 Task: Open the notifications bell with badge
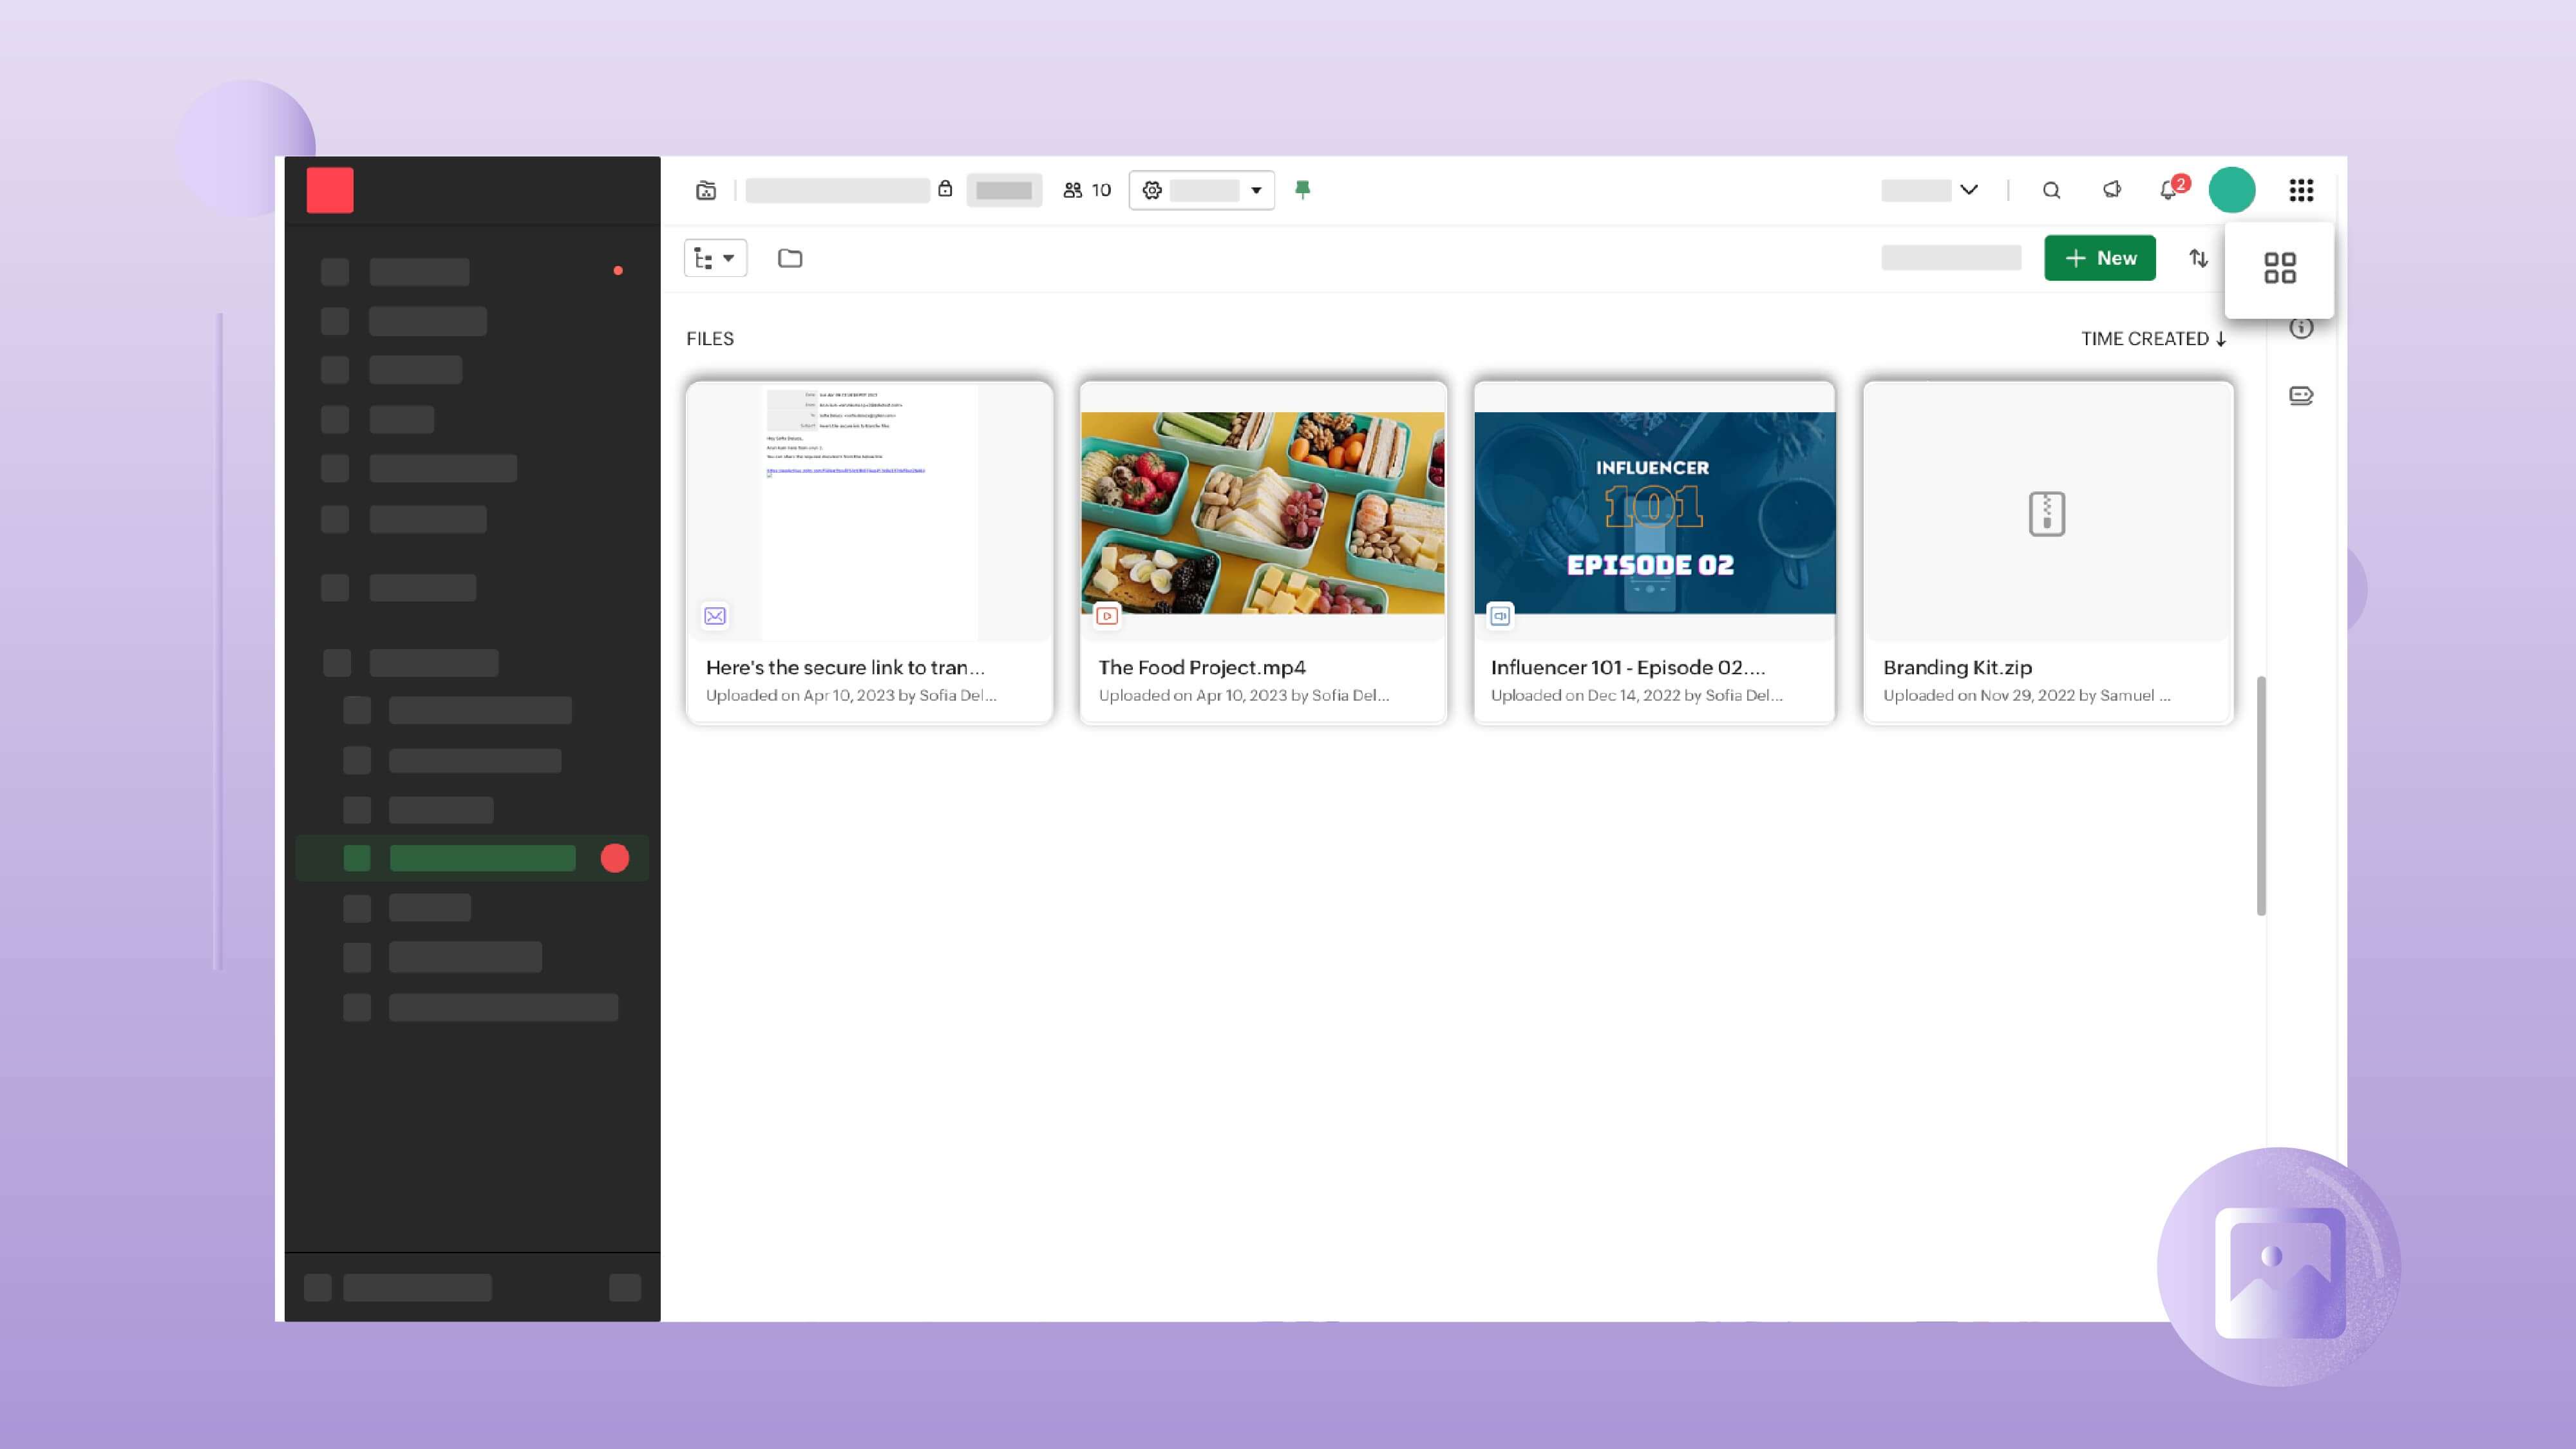coord(2169,190)
